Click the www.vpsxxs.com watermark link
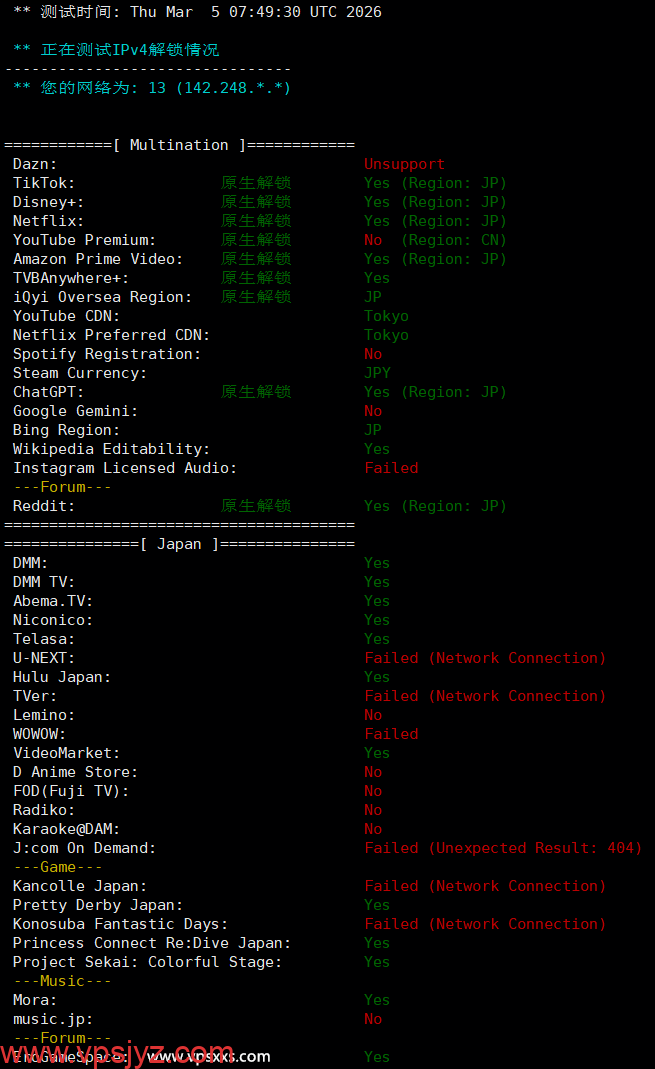655x1069 pixels. pos(208,1056)
